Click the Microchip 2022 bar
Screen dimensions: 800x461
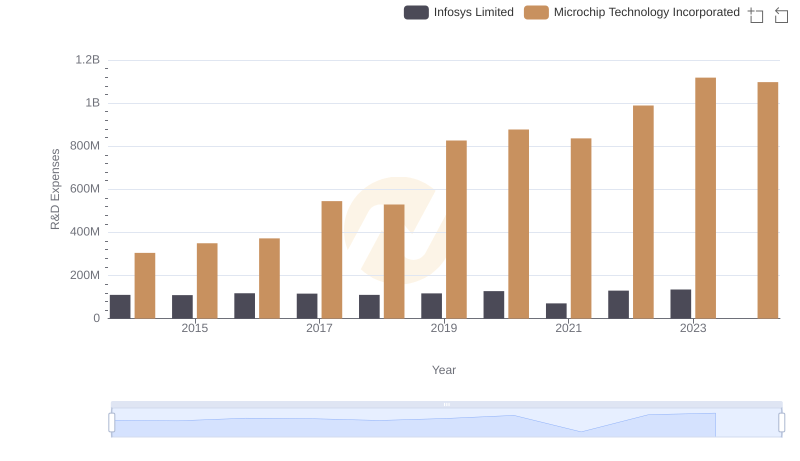643,212
